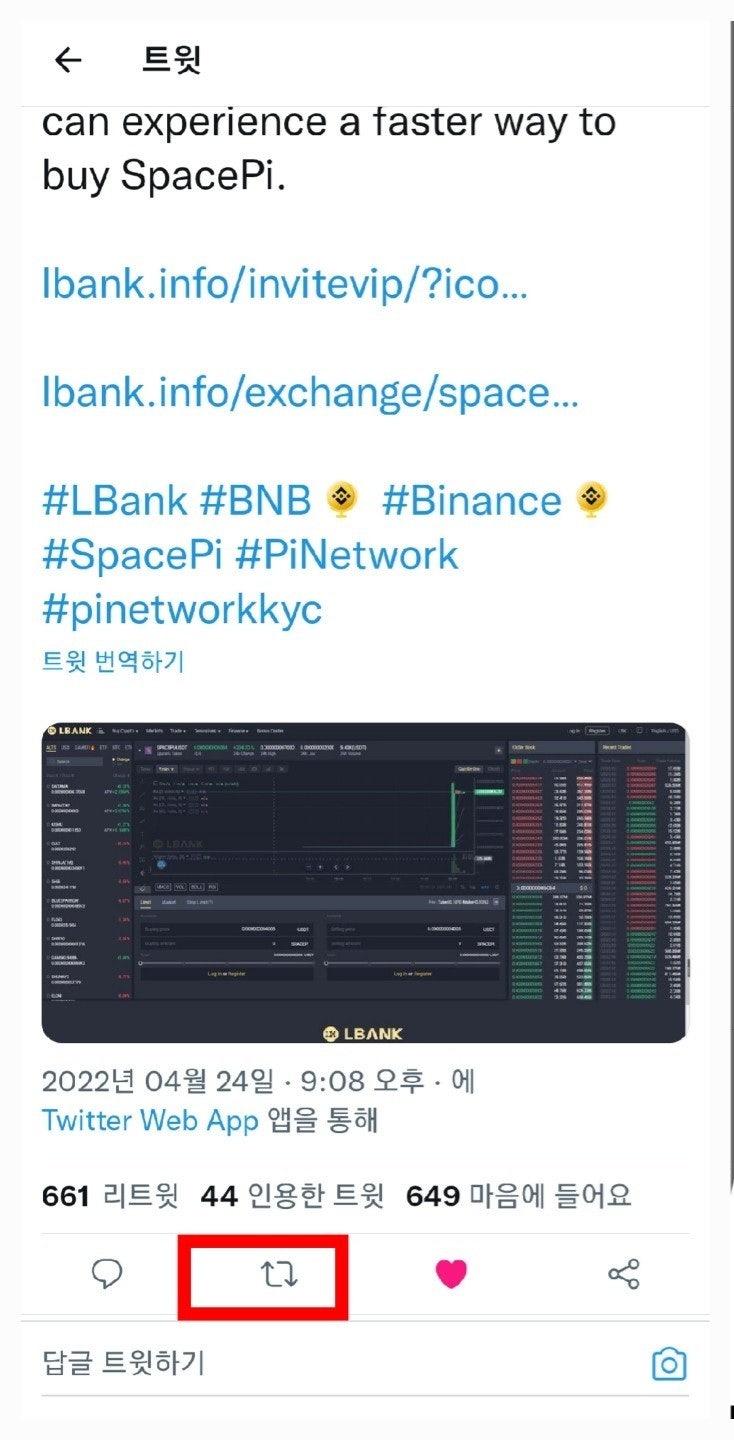View the 44 인용한 트윗 list

click(x=292, y=1195)
